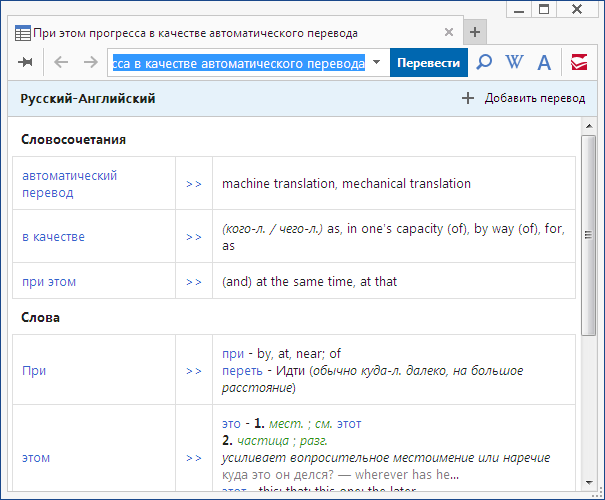Open the переть word link
This screenshot has width=605, height=500.
241,371
